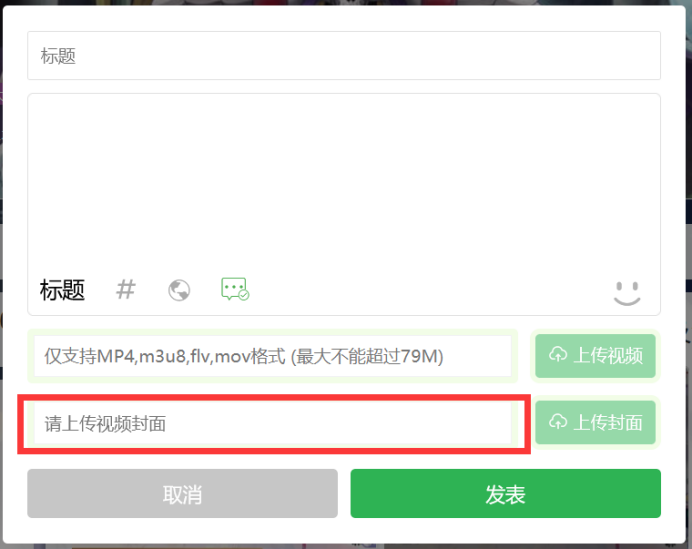
Task: Upload a video with the 上传视频 button
Action: (x=595, y=356)
